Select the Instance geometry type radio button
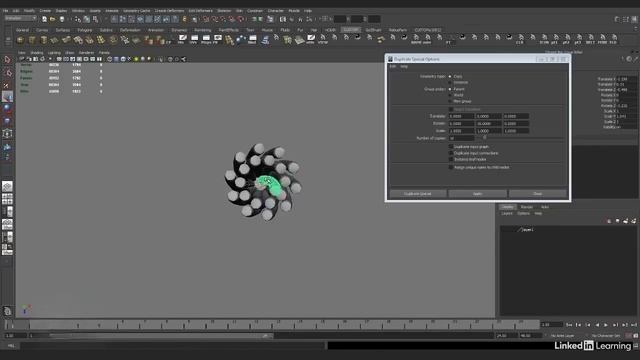The height and width of the screenshot is (360, 640). [x=450, y=82]
